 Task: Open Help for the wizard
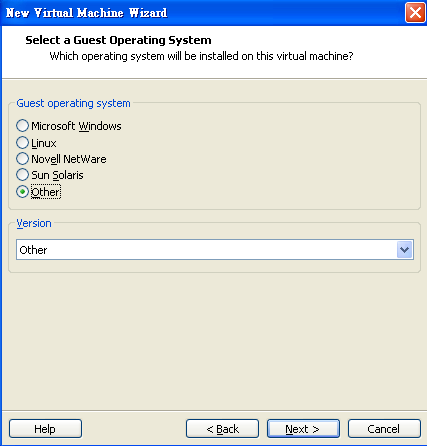(45, 429)
